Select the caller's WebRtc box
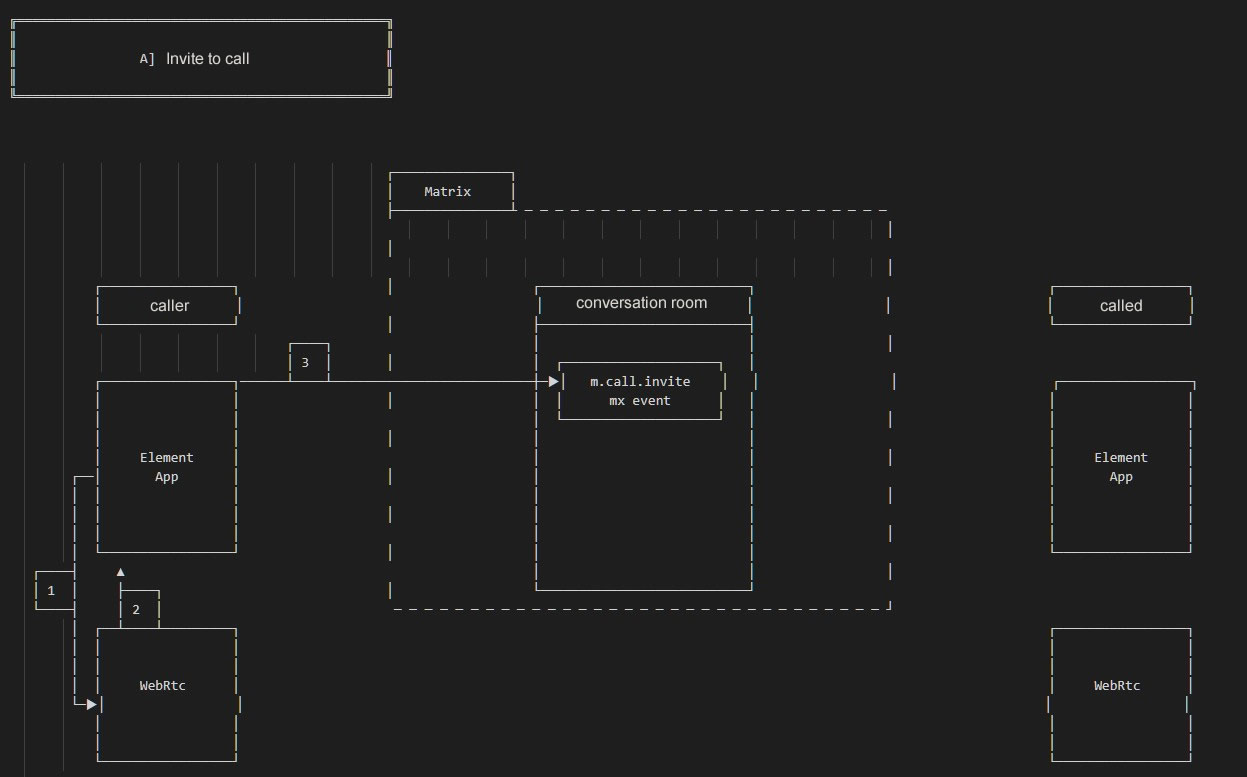 coord(167,695)
